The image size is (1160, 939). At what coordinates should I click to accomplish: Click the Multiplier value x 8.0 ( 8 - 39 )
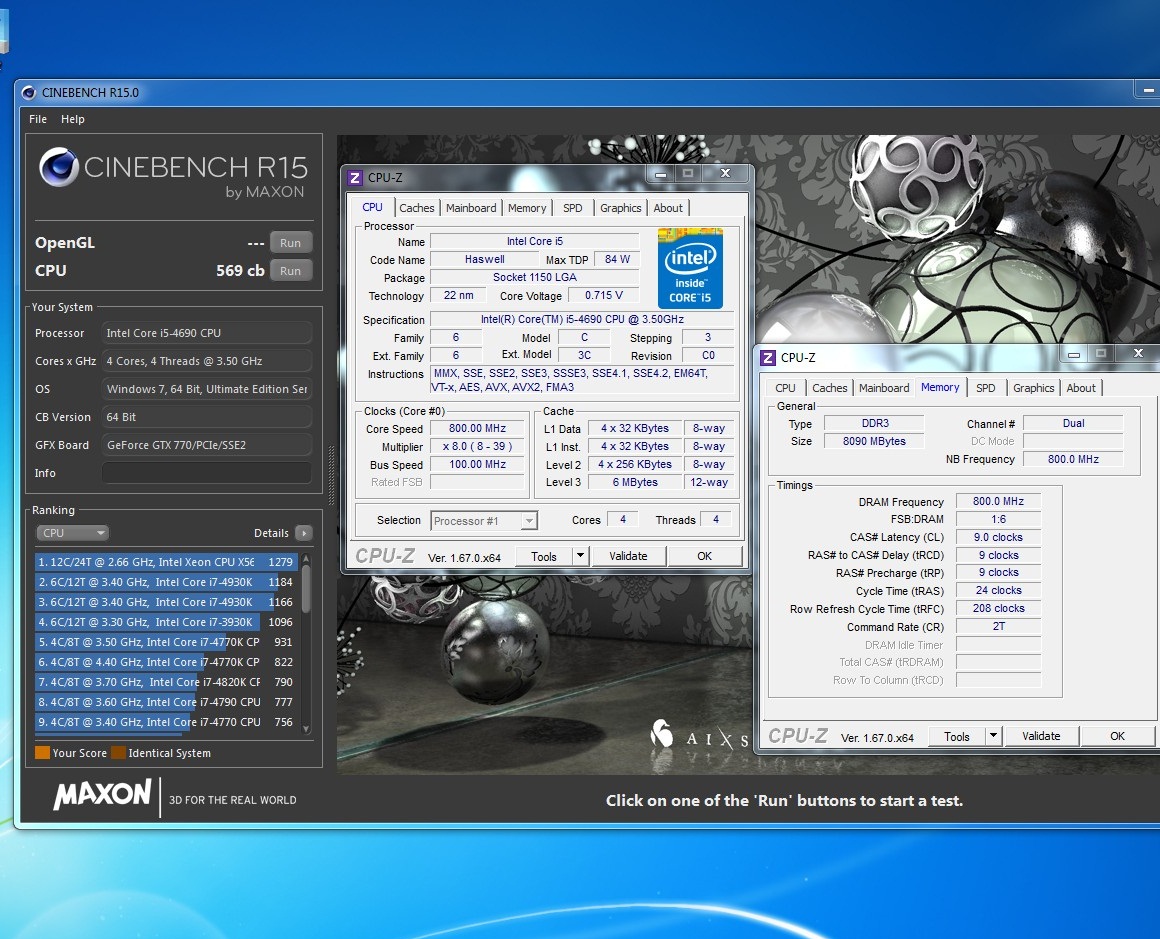tap(477, 446)
